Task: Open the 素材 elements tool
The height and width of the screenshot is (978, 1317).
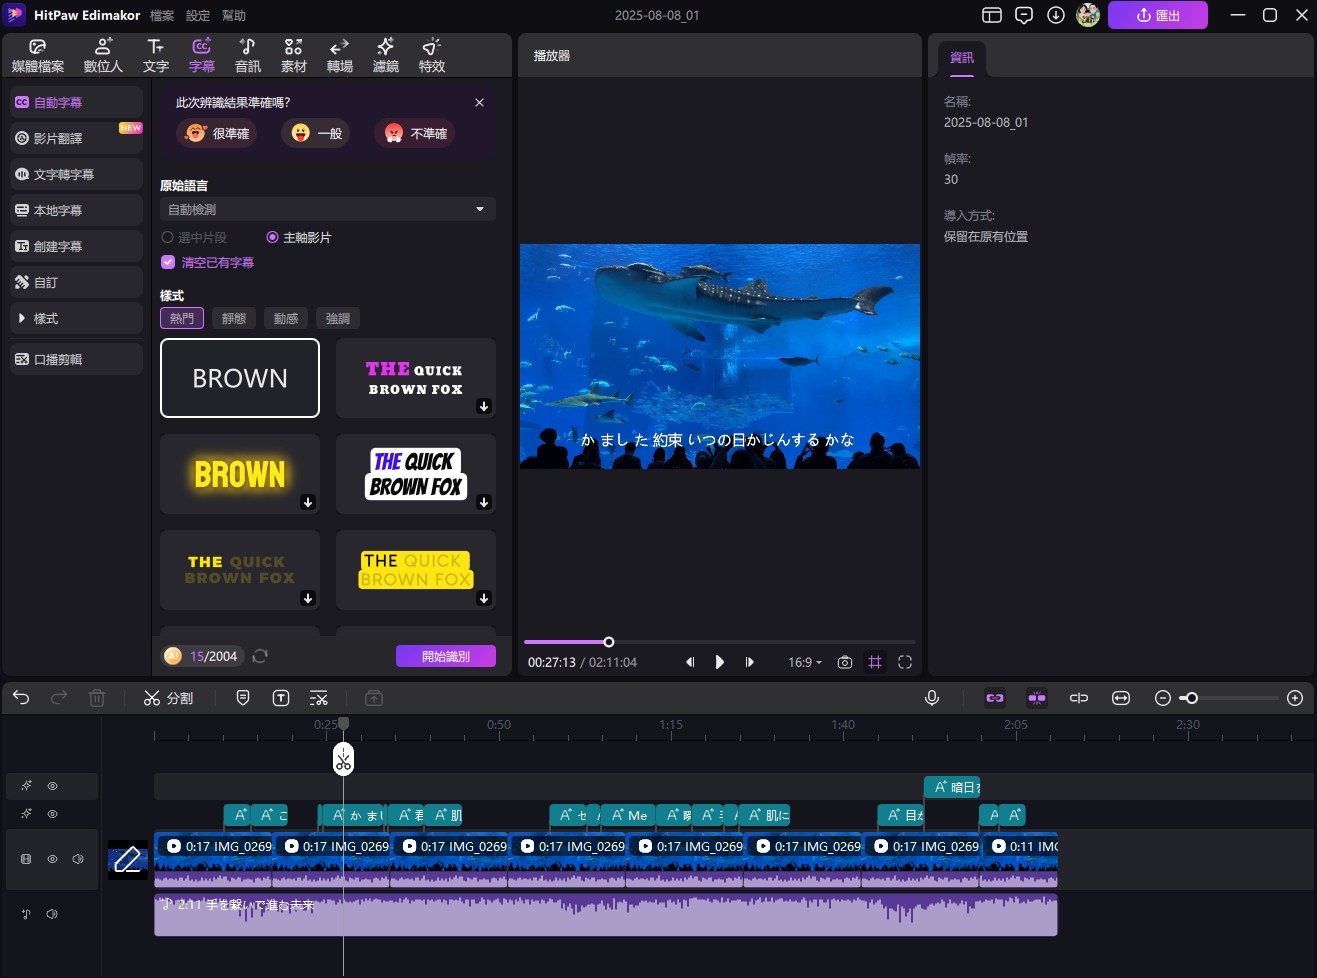Action: click(294, 56)
